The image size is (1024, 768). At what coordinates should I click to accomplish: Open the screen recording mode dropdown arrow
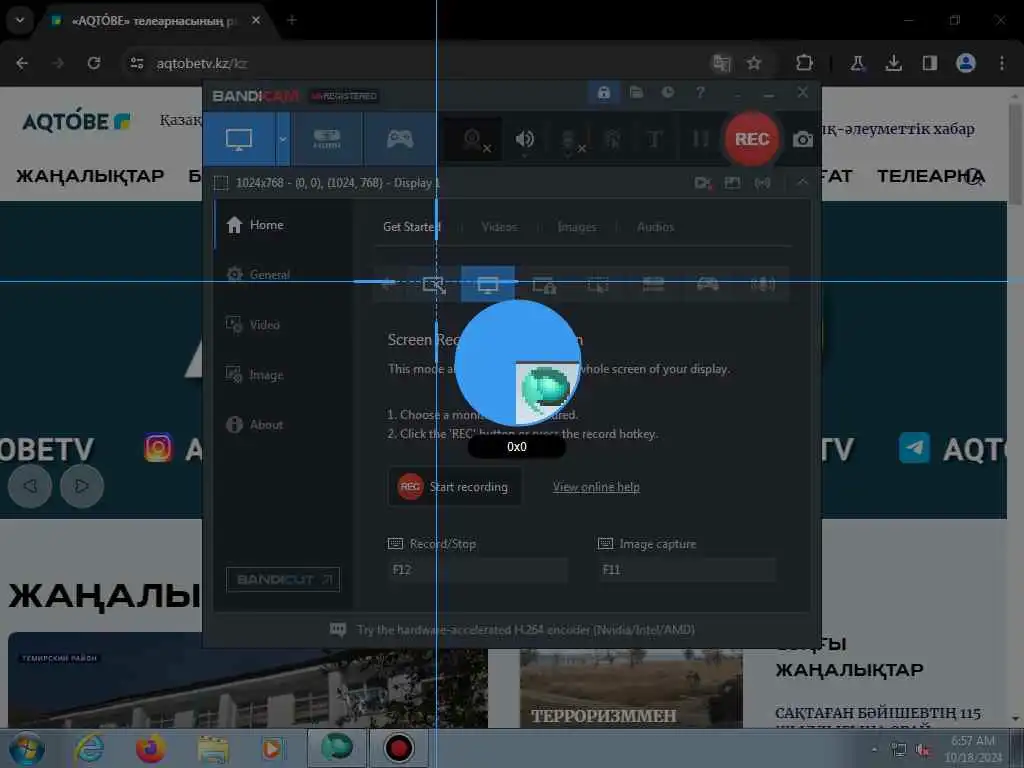[x=282, y=138]
